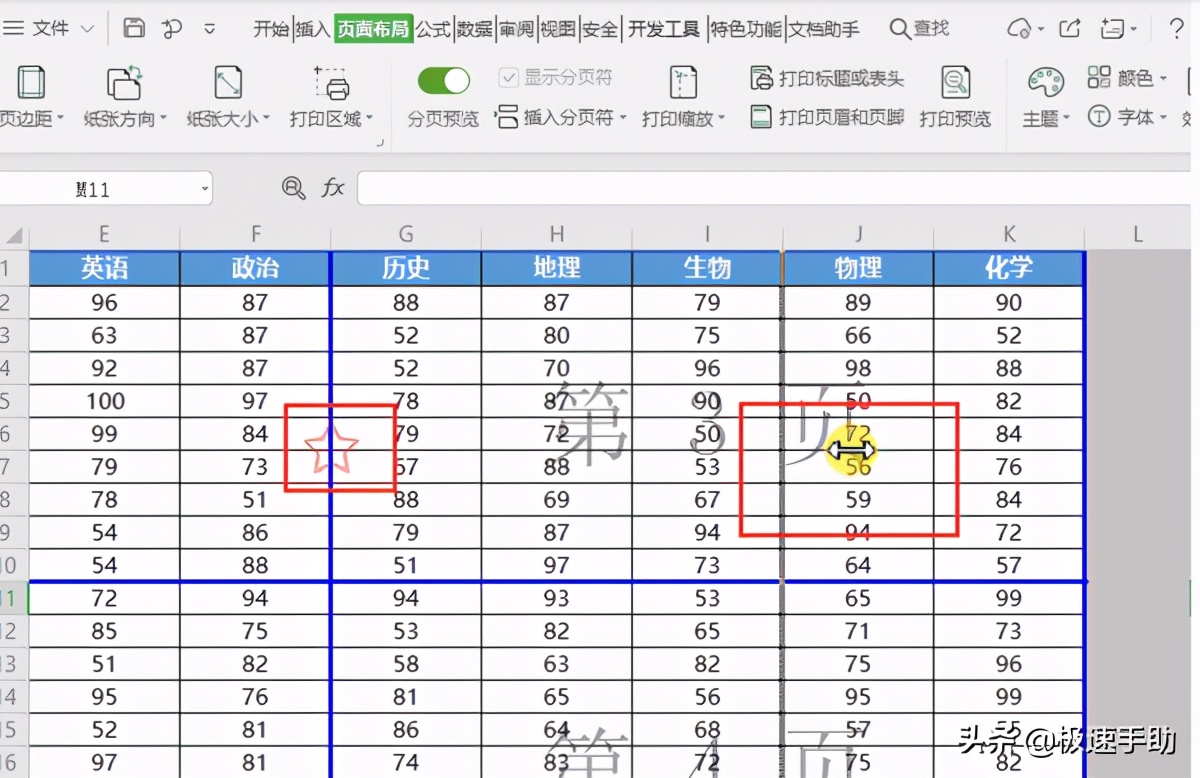1200x778 pixels.
Task: Click the fx insert function icon
Action: click(333, 188)
